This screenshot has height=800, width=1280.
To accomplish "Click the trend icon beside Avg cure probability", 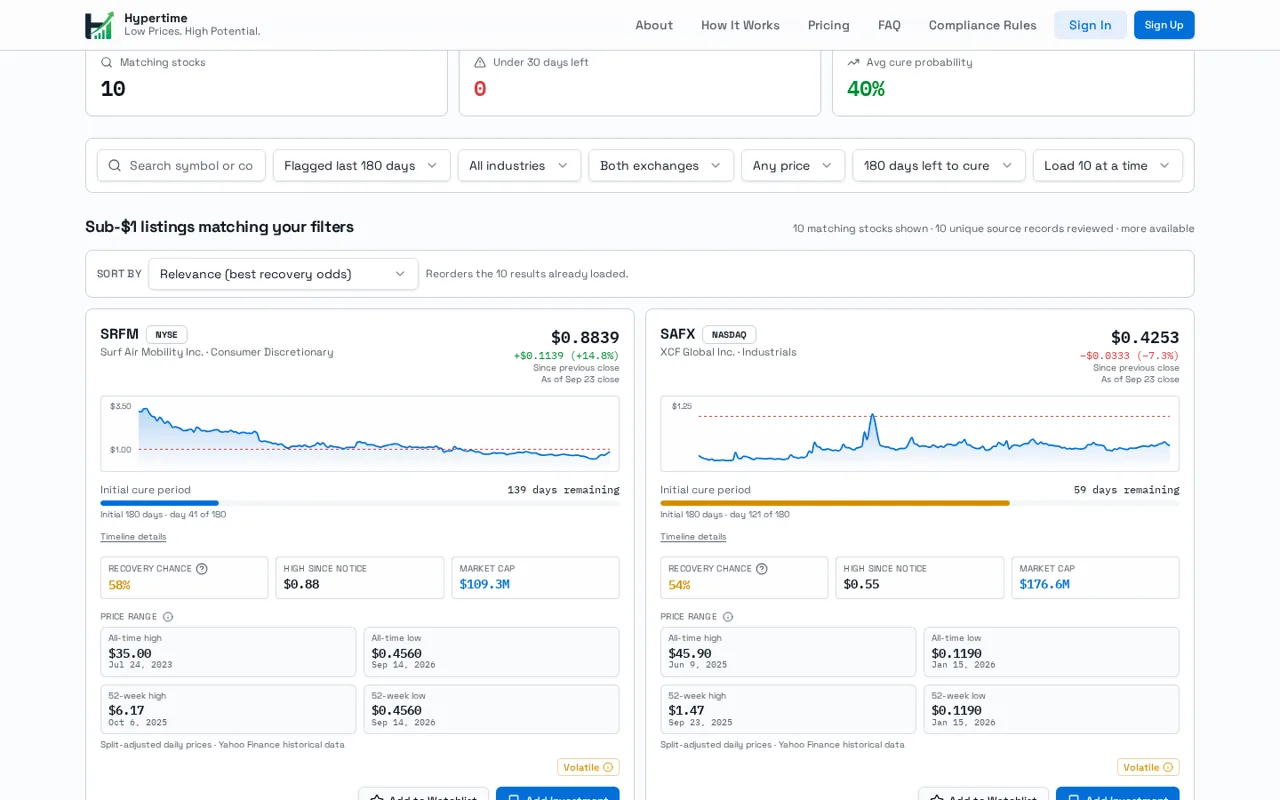I will pyautogui.click(x=853, y=62).
